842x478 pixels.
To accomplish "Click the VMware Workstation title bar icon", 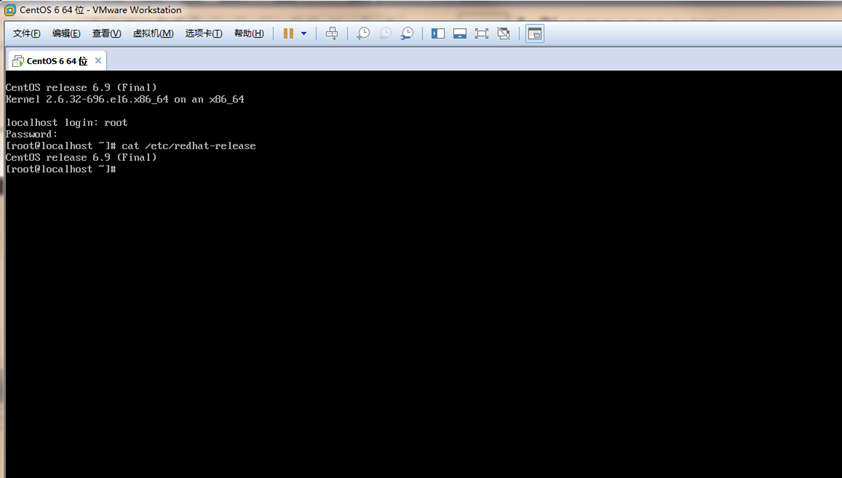I will [10, 10].
